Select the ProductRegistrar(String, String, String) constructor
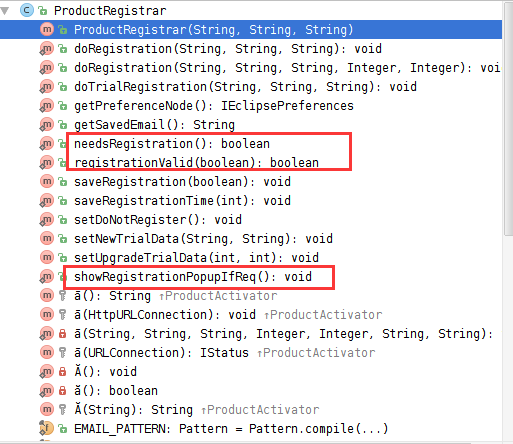This screenshot has height=444, width=513. [213, 30]
